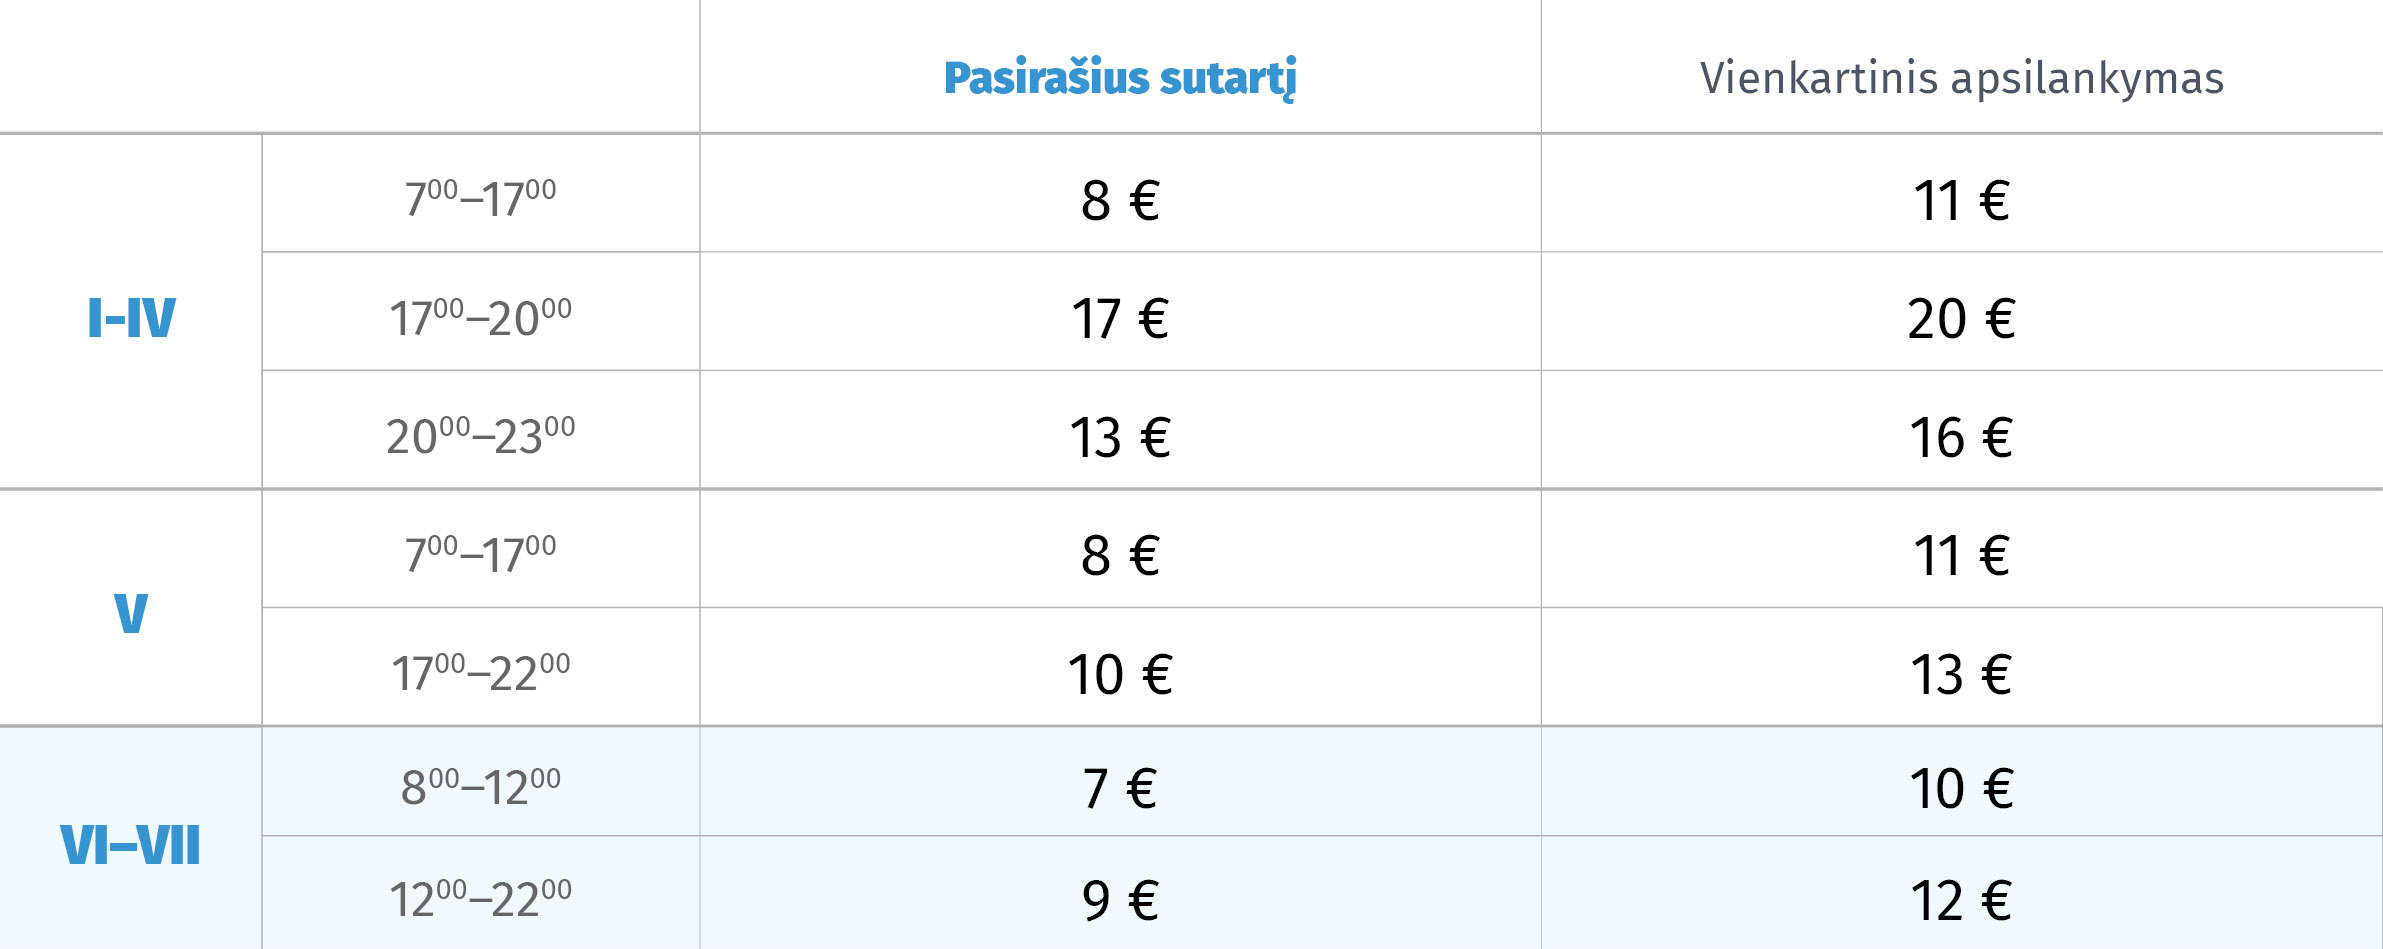Screen dimensions: 2383x949
Task: Select the 16 € single visit price
Action: [1962, 438]
